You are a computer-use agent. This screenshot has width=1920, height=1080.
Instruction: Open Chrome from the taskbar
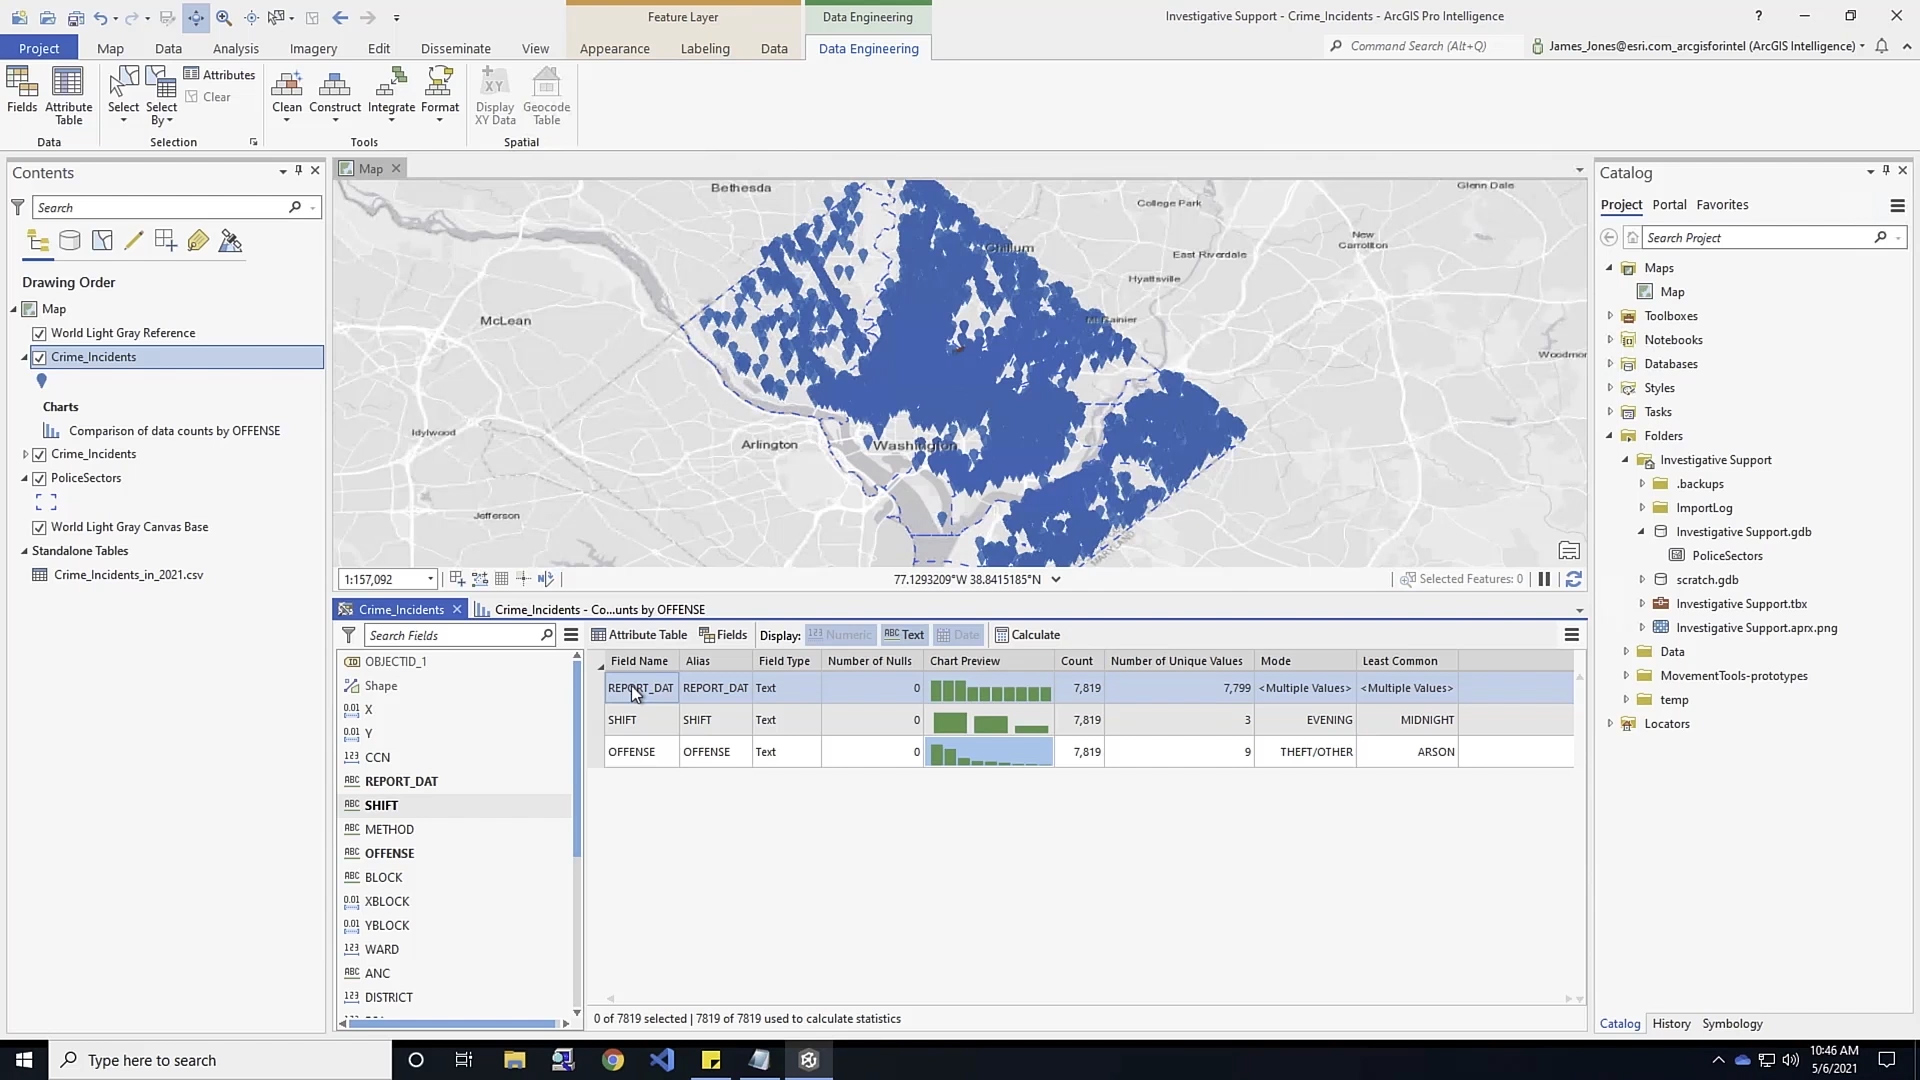tap(613, 1060)
